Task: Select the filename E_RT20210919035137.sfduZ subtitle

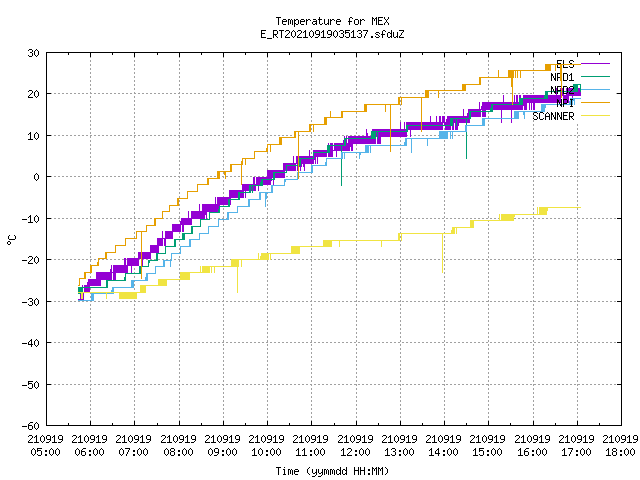Action: coord(332,34)
